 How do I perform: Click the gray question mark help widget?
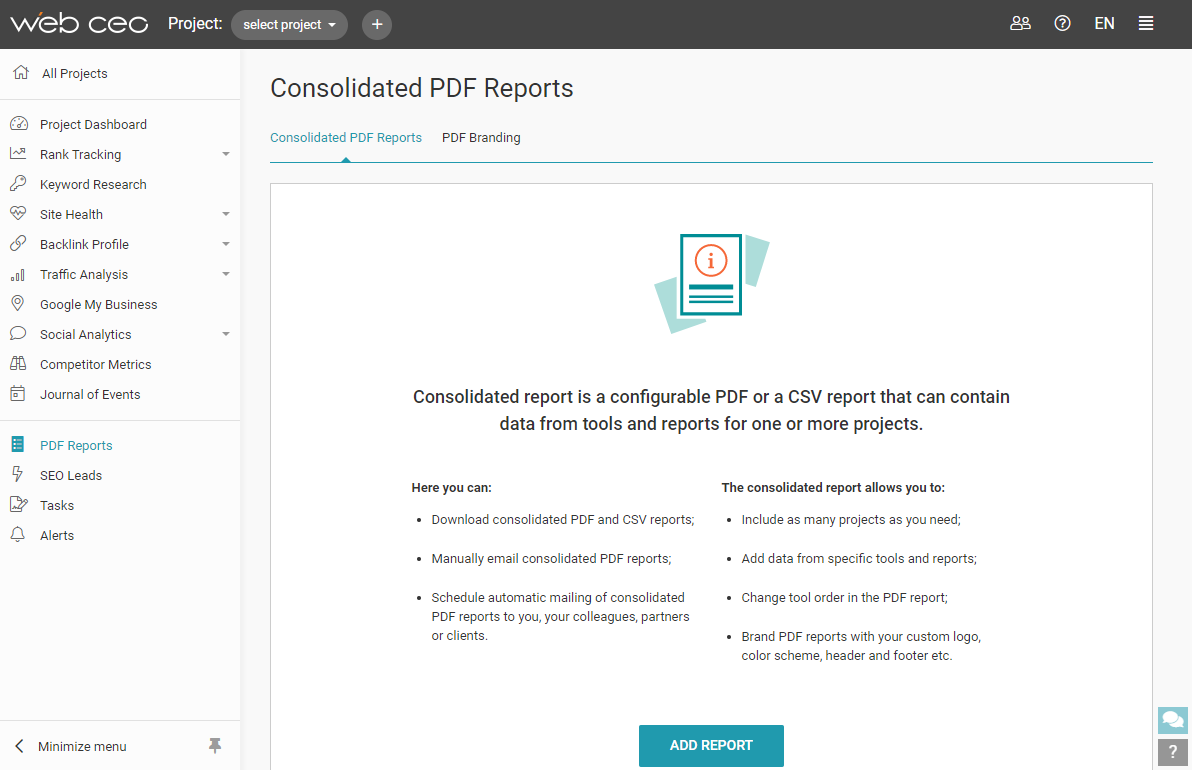(x=1173, y=753)
